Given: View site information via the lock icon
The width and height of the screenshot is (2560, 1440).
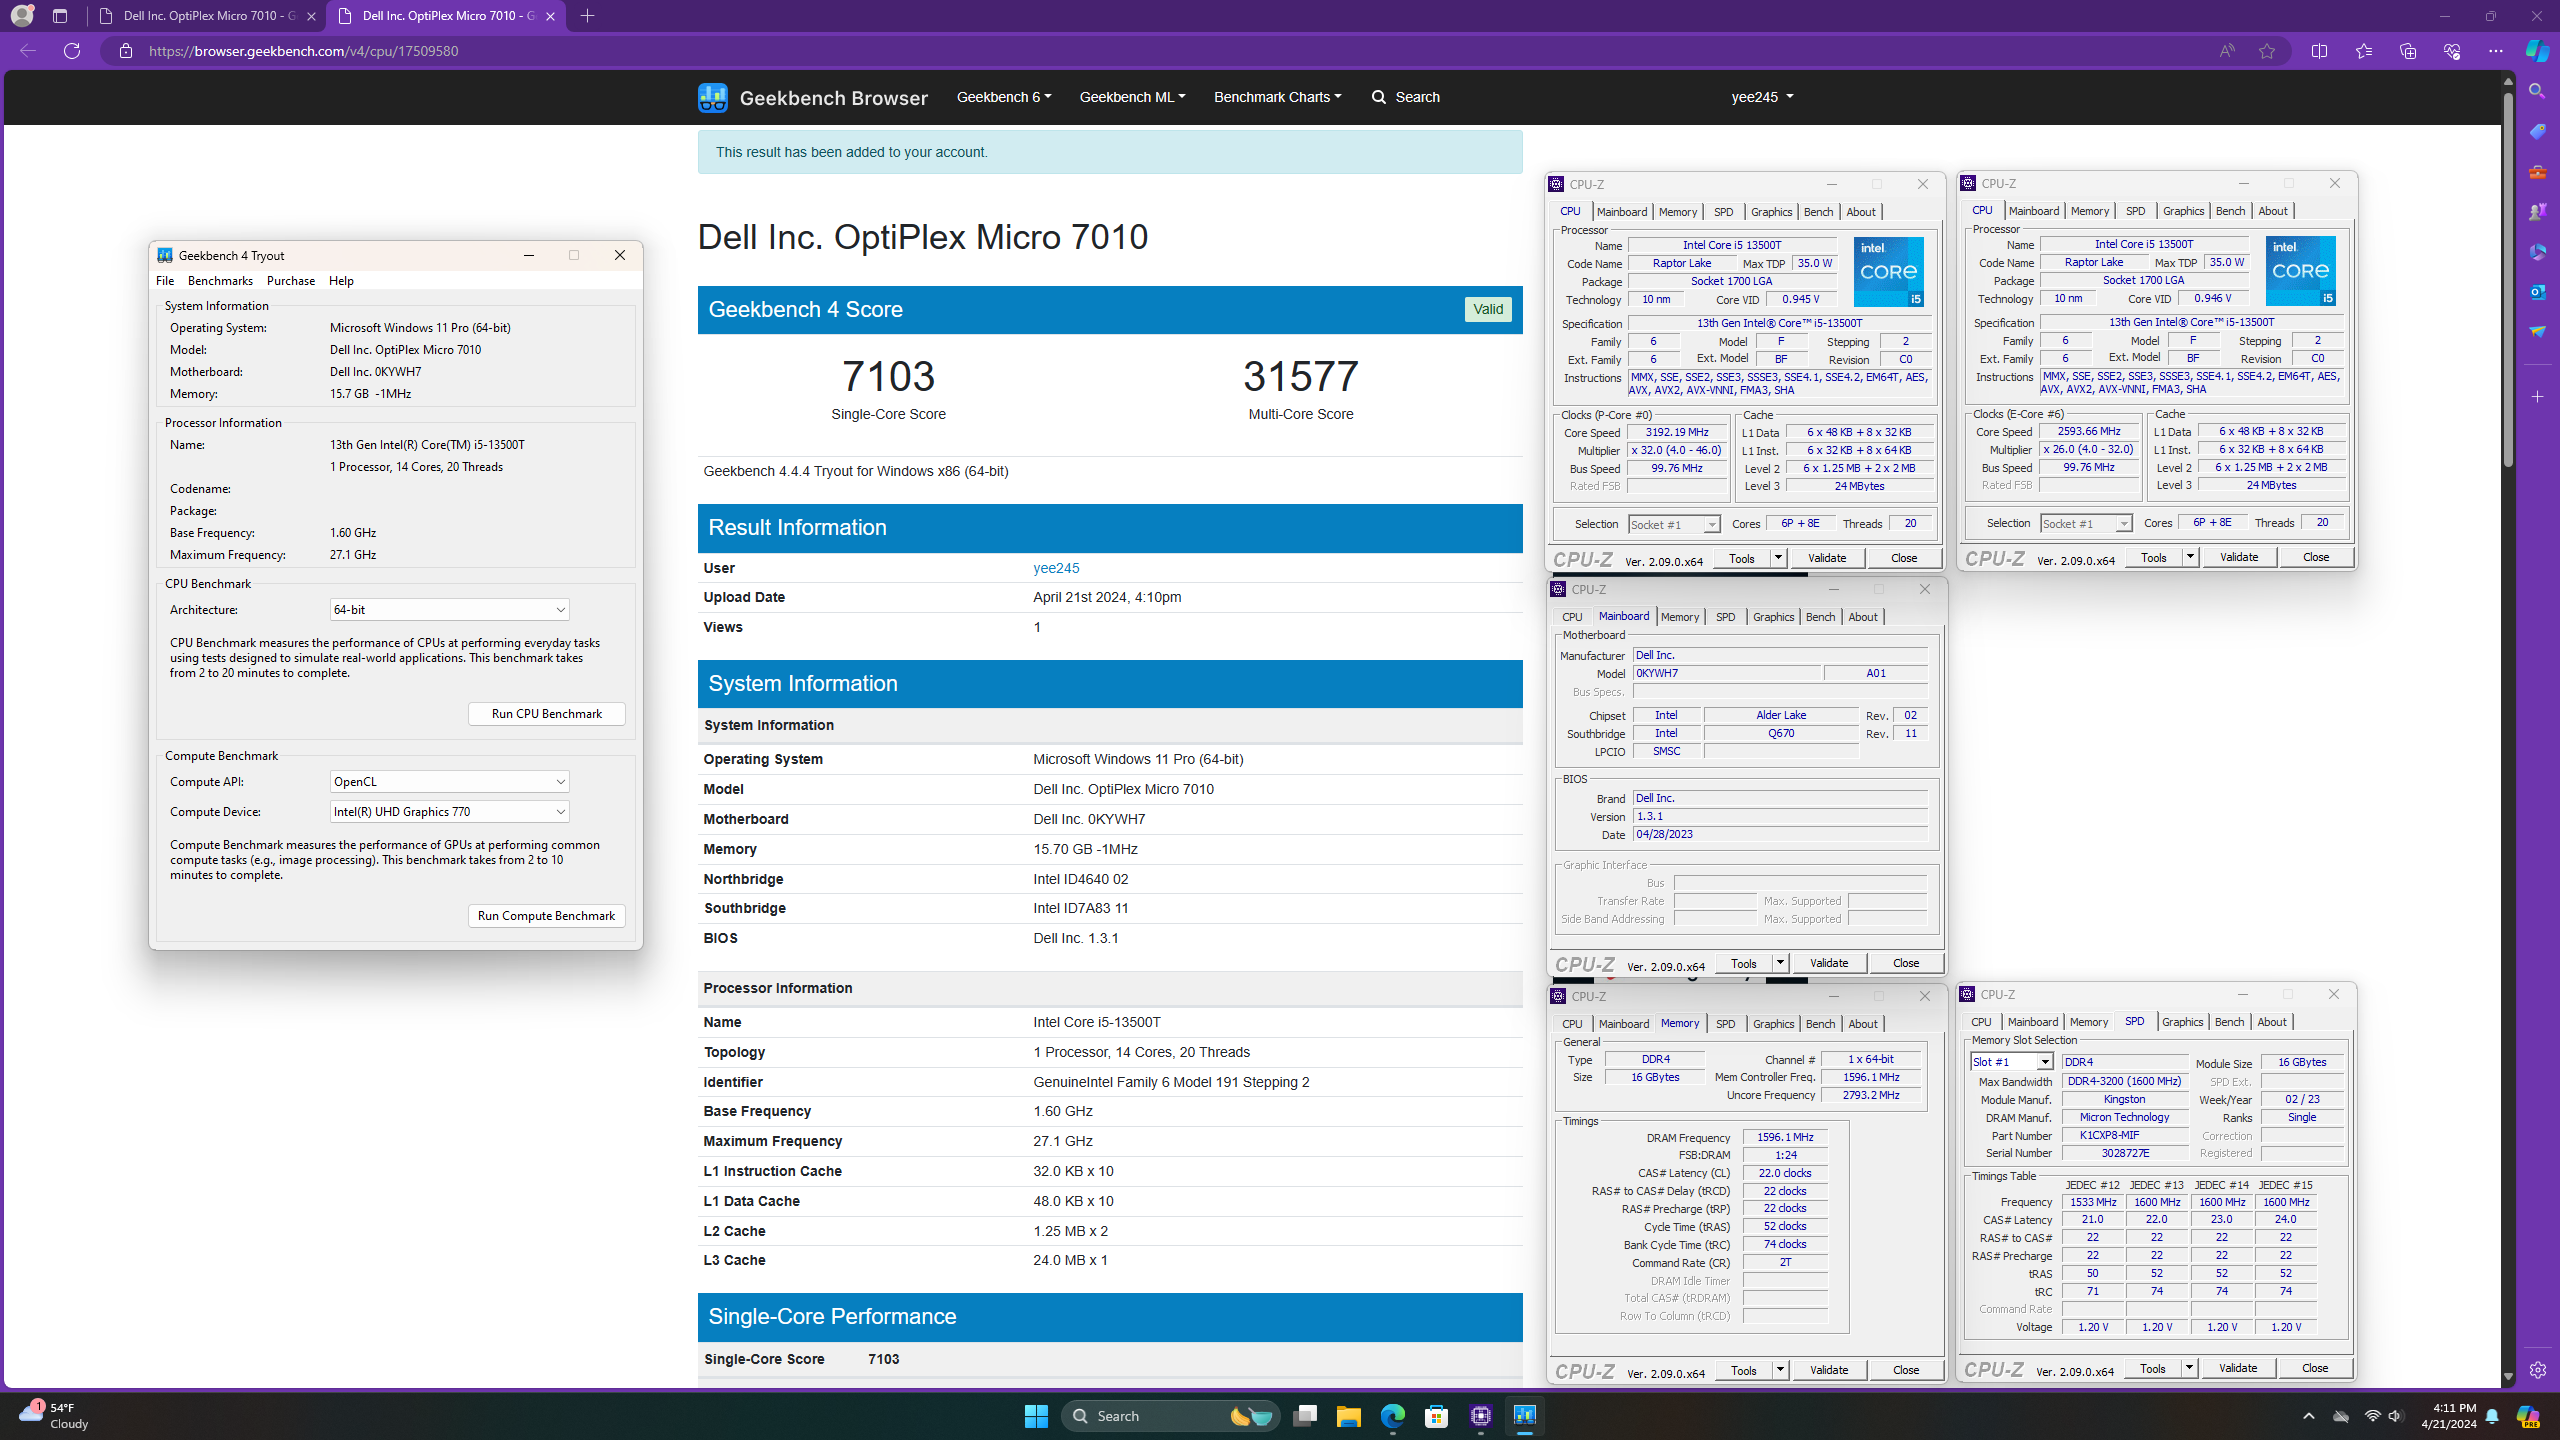Looking at the screenshot, I should [126, 51].
